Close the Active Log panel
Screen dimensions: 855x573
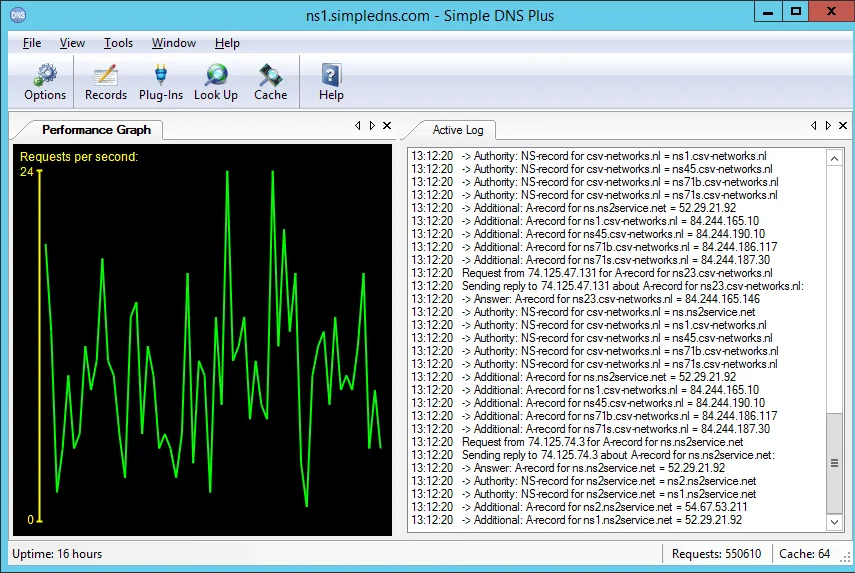843,125
